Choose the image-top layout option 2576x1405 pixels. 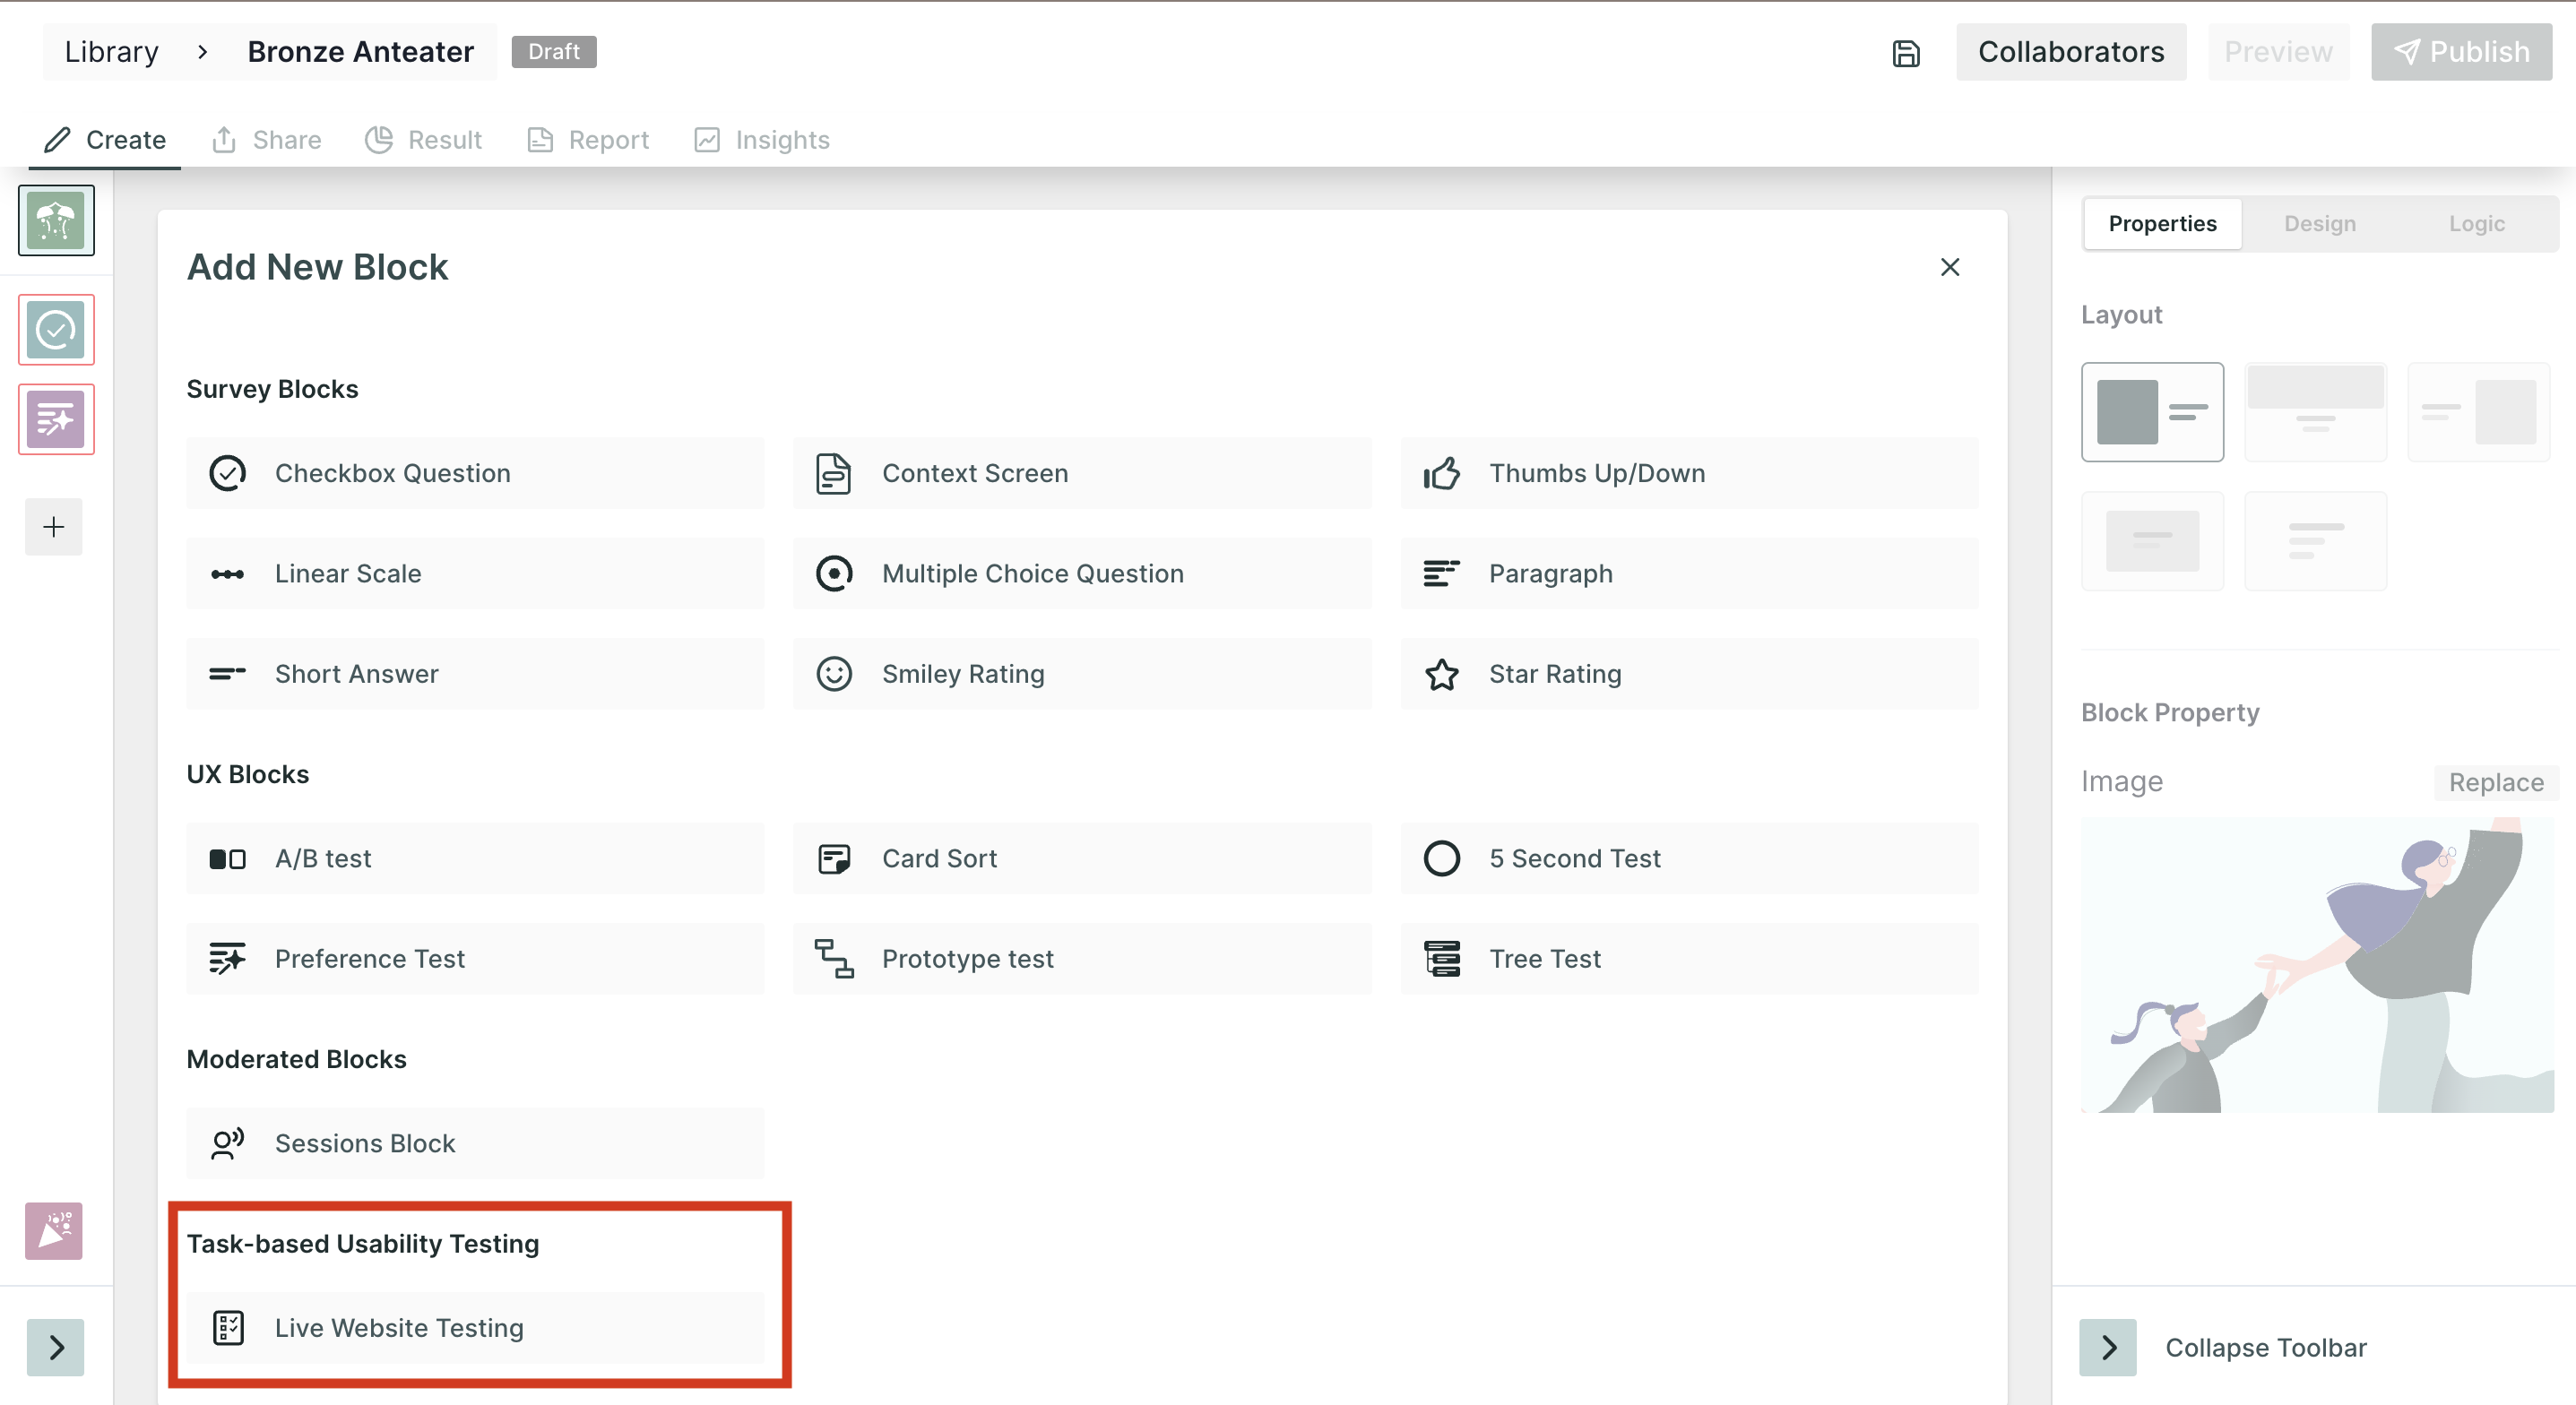(2315, 412)
